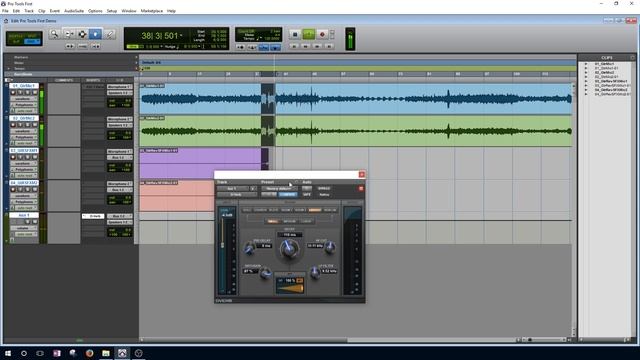The width and height of the screenshot is (640, 360).
Task: Open the Track menu
Action: tap(29, 11)
